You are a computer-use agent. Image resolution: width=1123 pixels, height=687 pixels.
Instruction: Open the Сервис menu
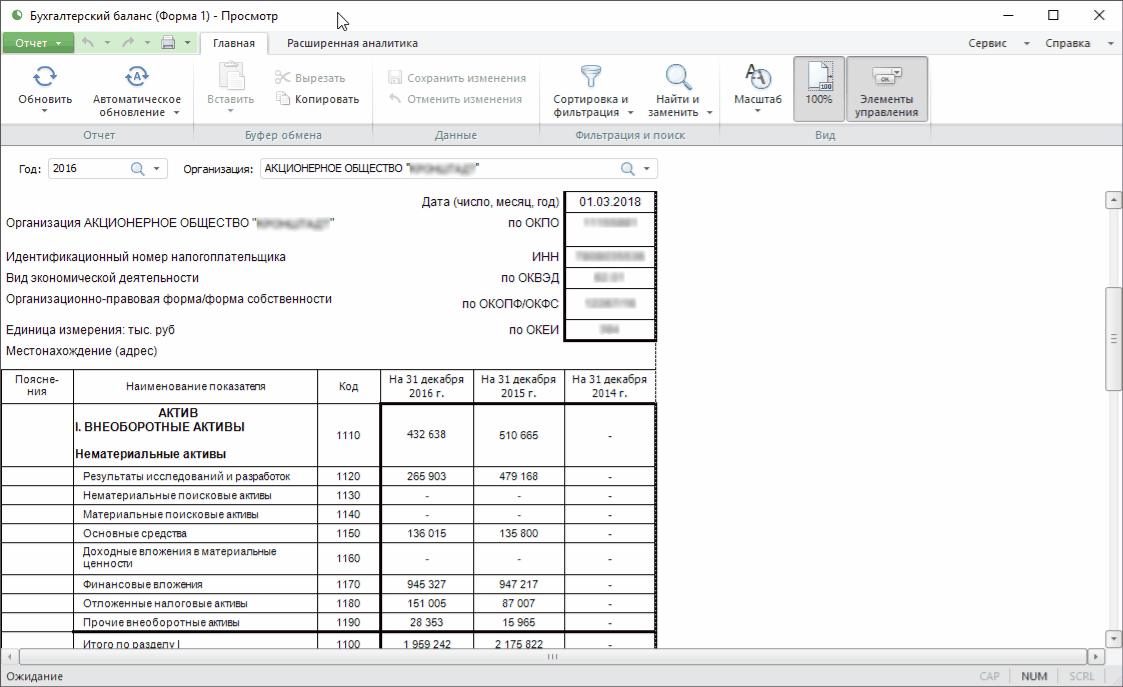pos(988,43)
